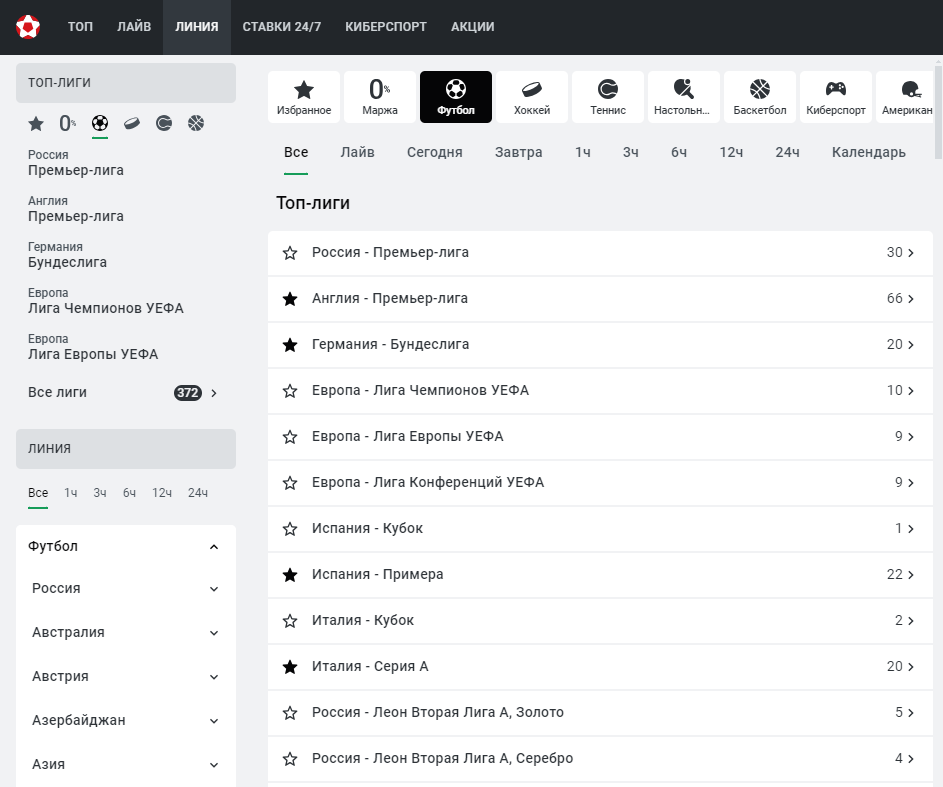Select the main 12ч time filter tab
943x787 pixels.
point(731,153)
